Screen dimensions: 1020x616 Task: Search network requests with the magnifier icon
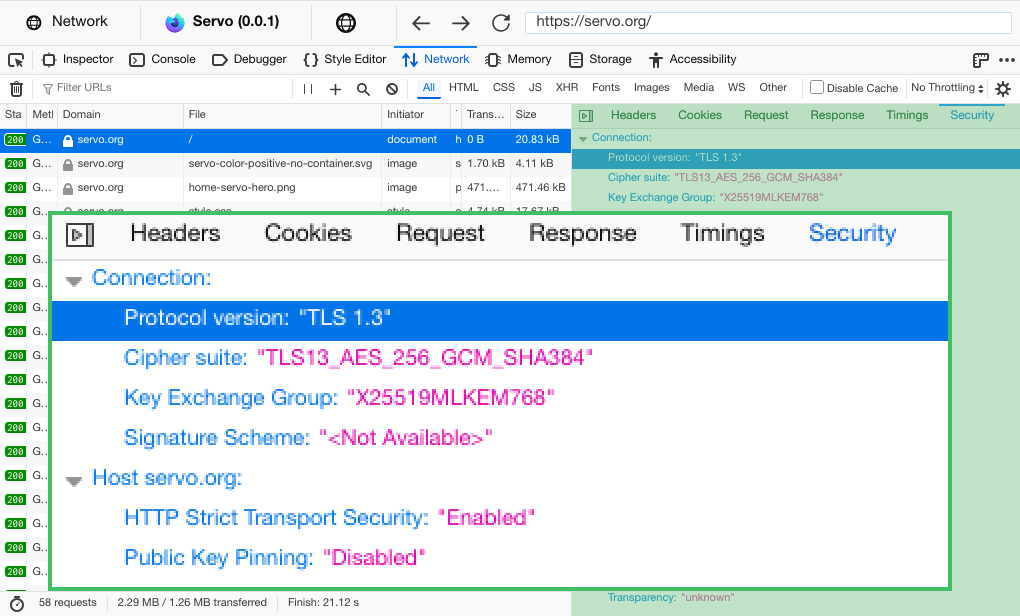point(362,88)
